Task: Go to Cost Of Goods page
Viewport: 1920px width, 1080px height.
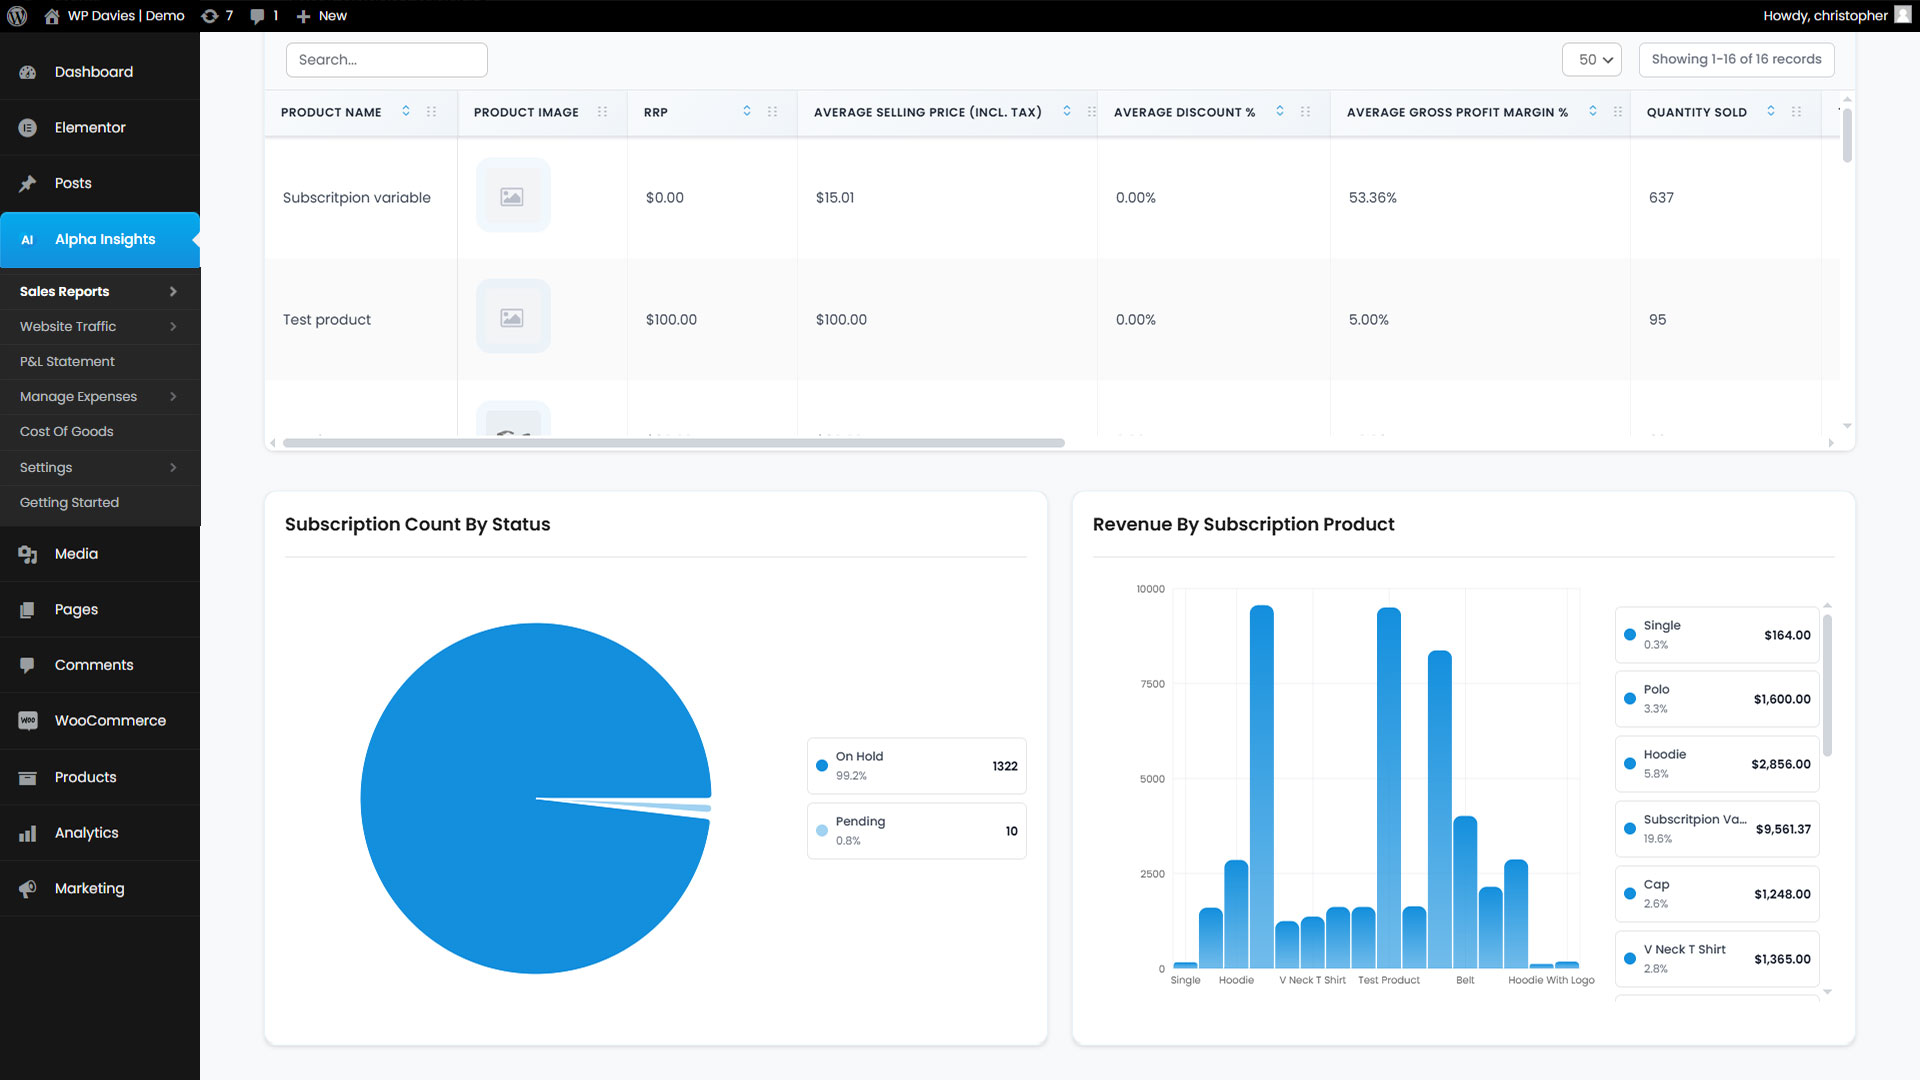Action: click(67, 432)
